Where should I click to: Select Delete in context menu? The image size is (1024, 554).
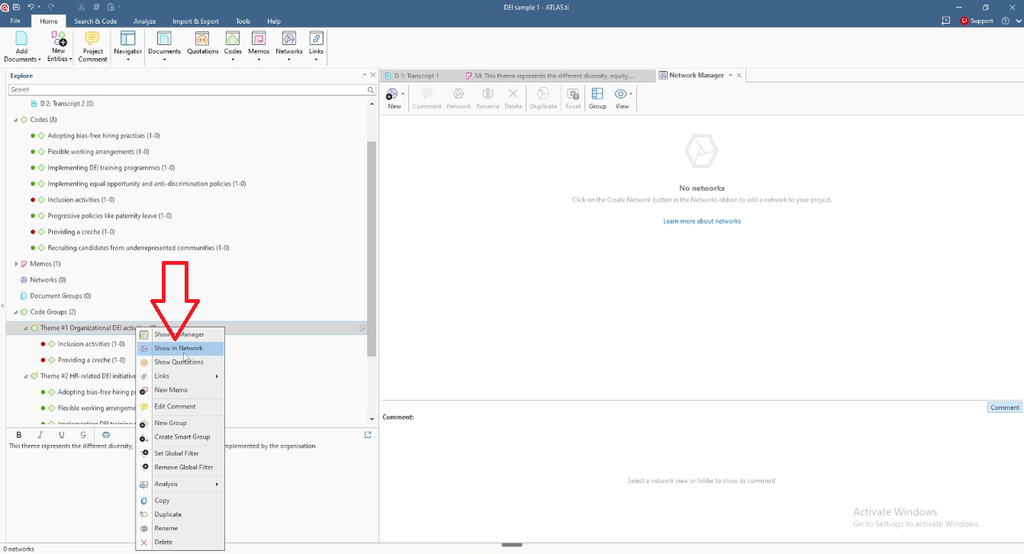(180, 542)
